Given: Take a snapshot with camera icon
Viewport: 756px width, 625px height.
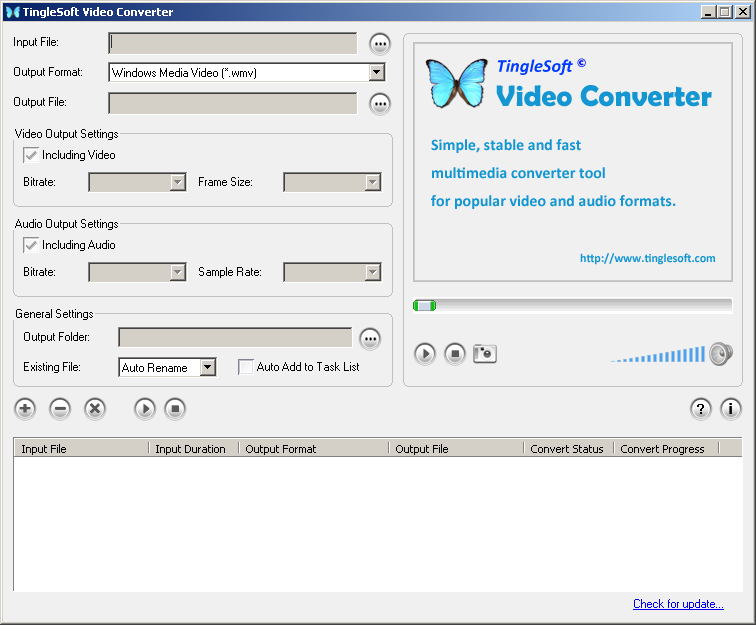Looking at the screenshot, I should pos(485,354).
